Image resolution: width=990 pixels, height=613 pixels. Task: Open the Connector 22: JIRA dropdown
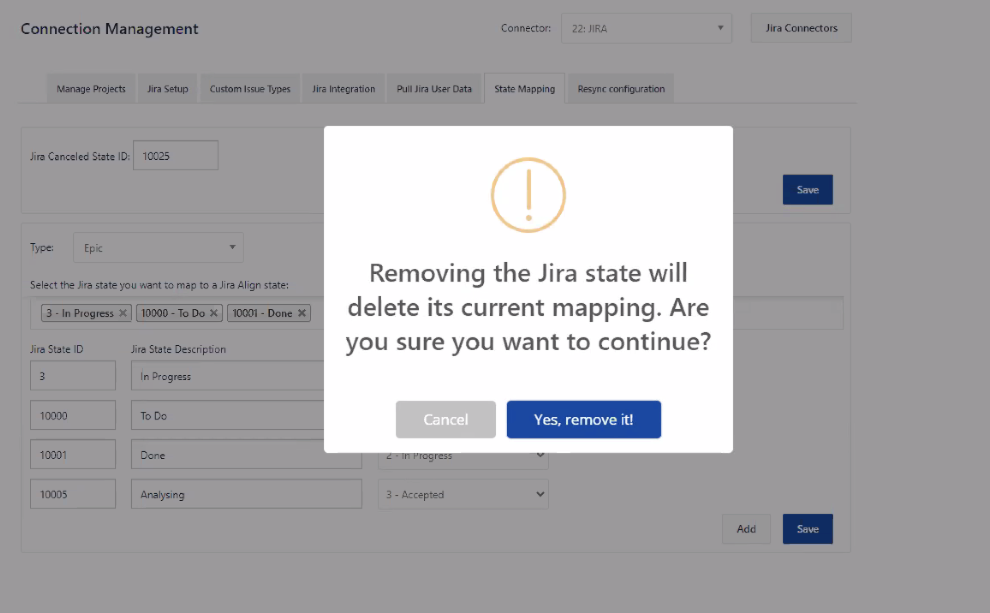(x=647, y=28)
